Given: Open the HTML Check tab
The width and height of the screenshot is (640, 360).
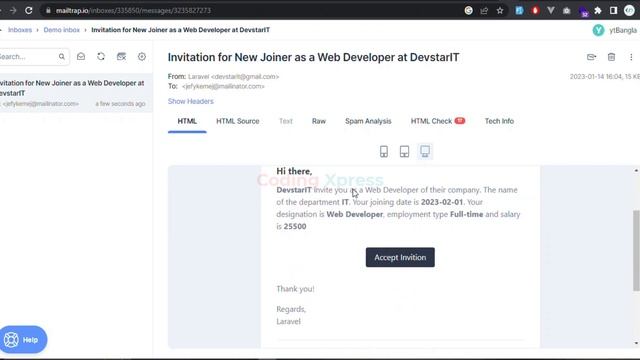Looking at the screenshot, I should 438,121.
